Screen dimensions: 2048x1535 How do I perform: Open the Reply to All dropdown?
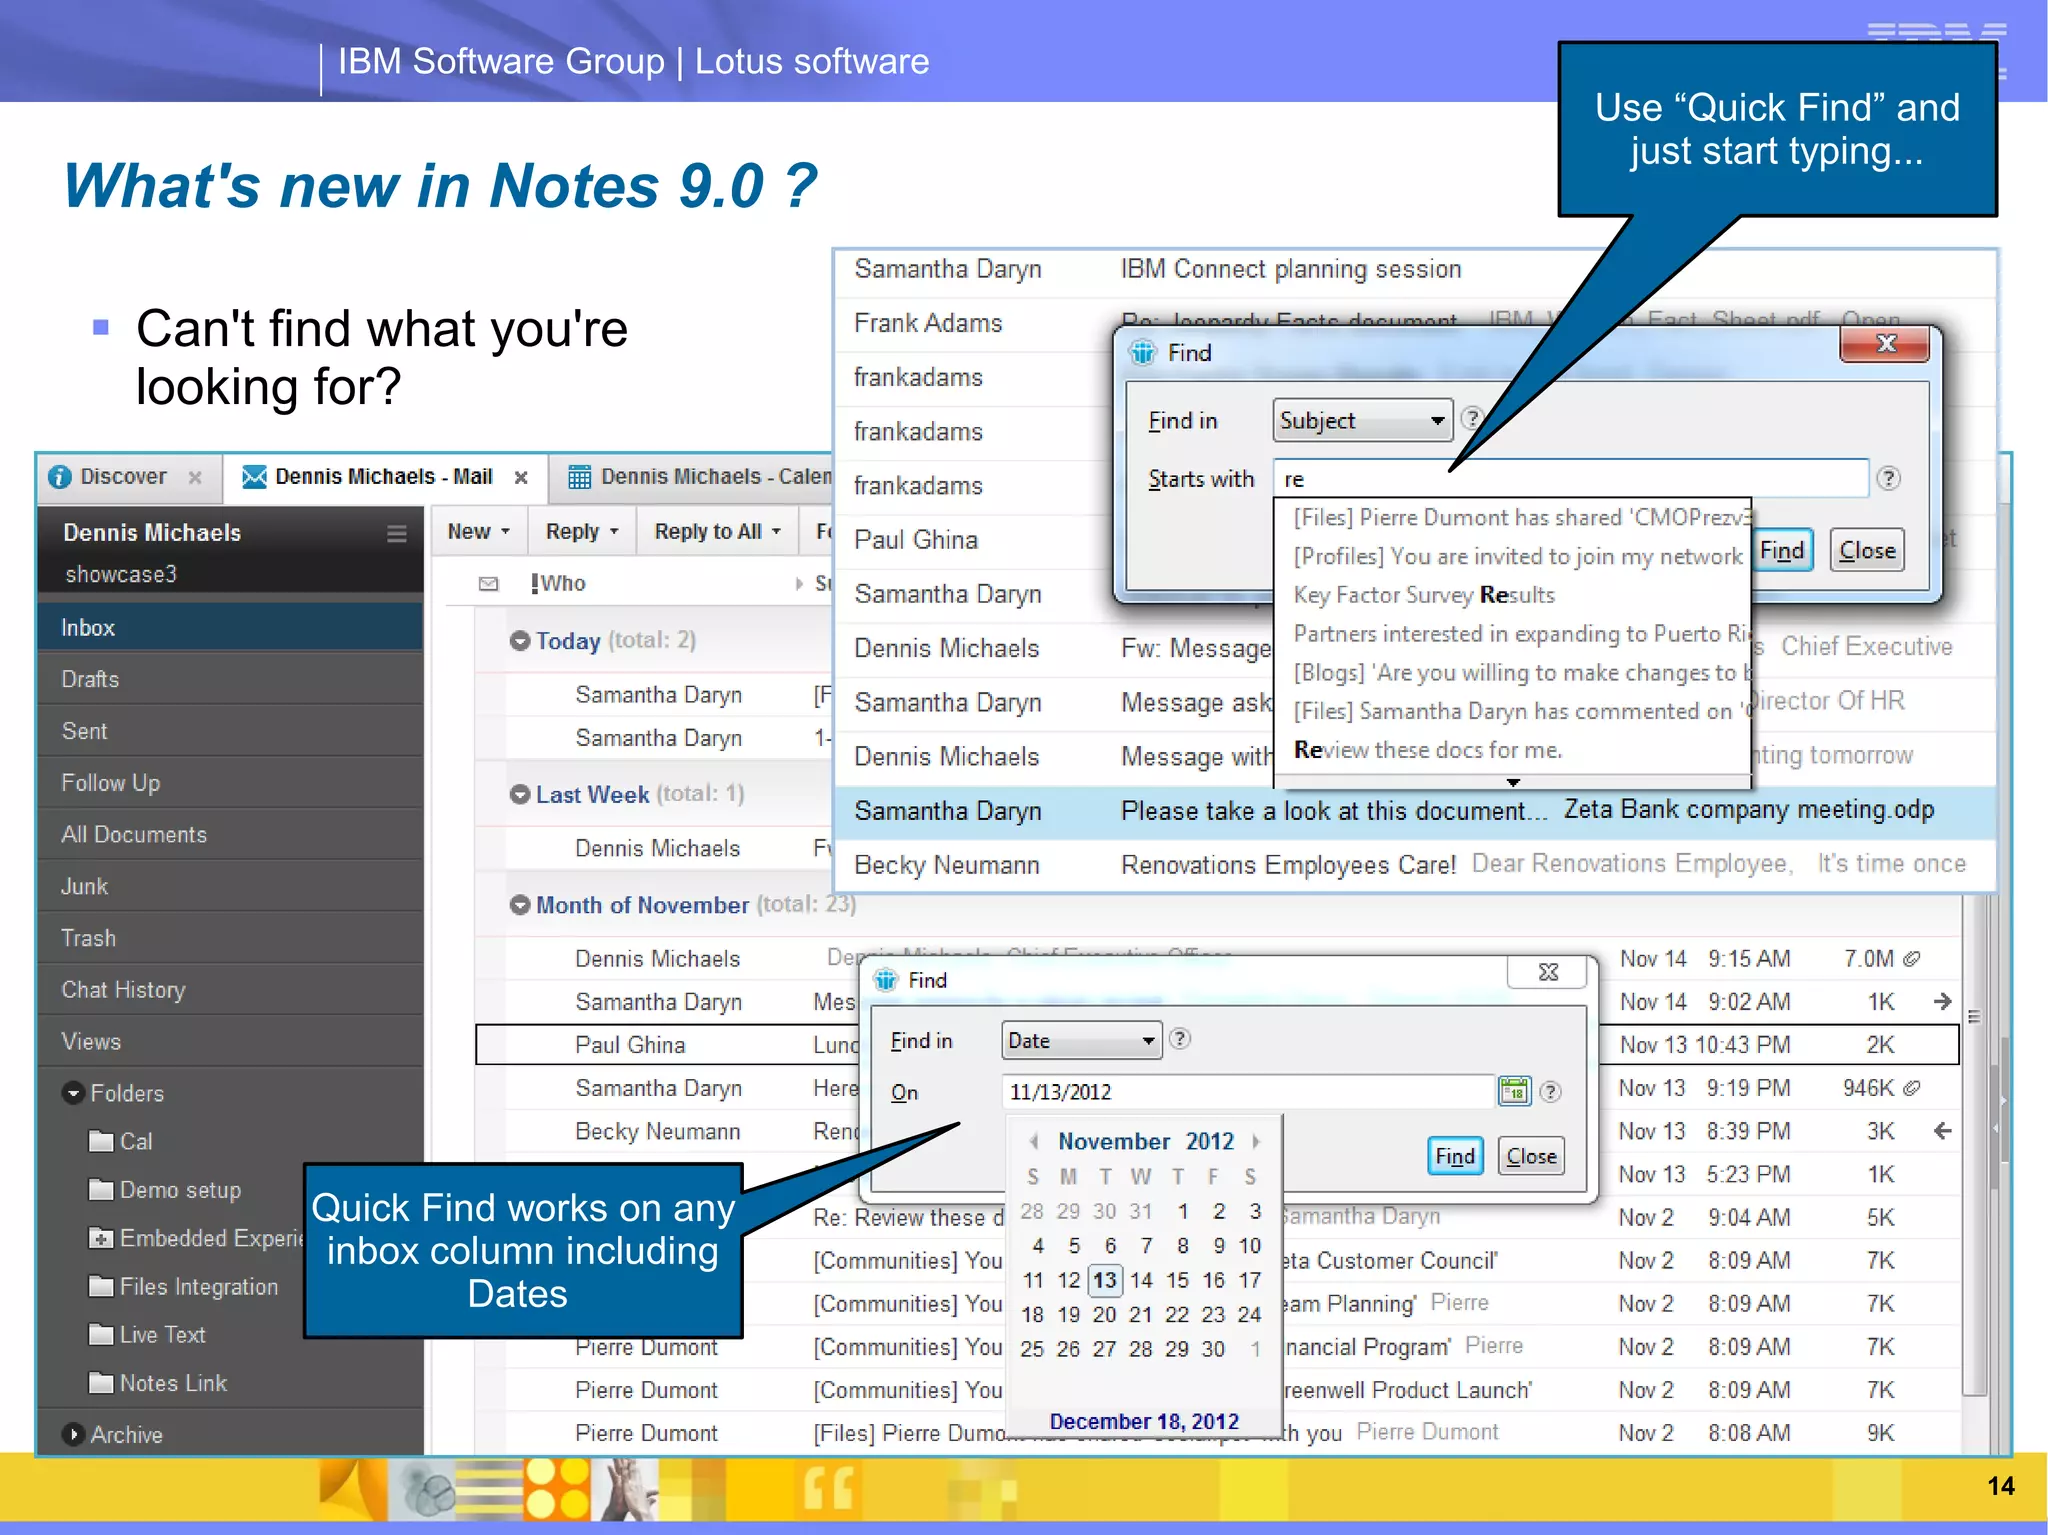776,532
